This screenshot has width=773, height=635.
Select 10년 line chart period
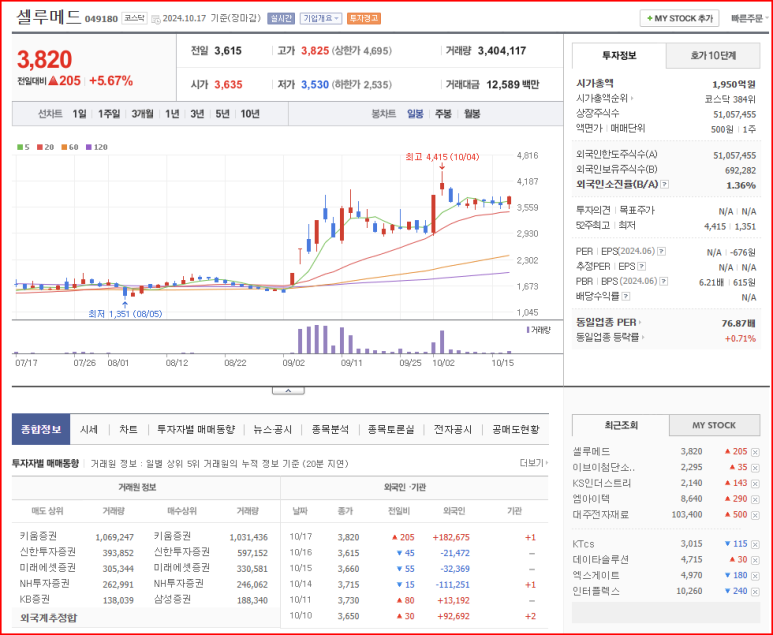coord(250,114)
